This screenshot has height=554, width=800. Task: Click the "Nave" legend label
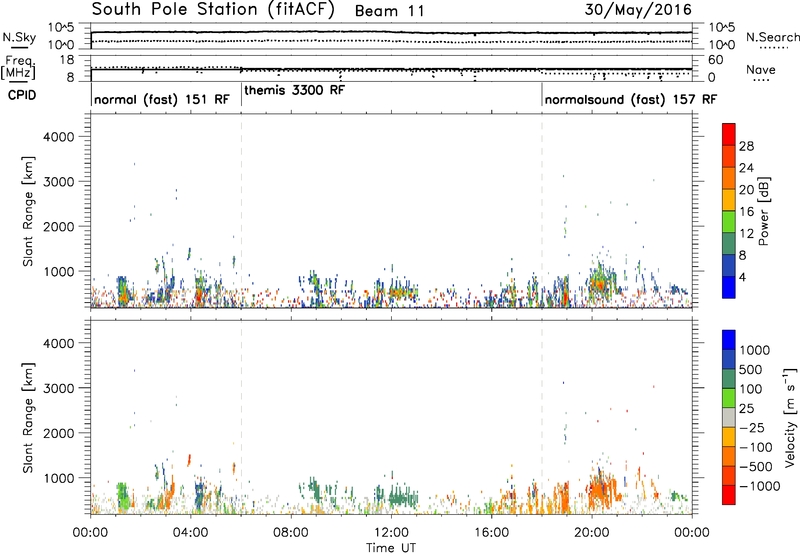pyautogui.click(x=760, y=69)
